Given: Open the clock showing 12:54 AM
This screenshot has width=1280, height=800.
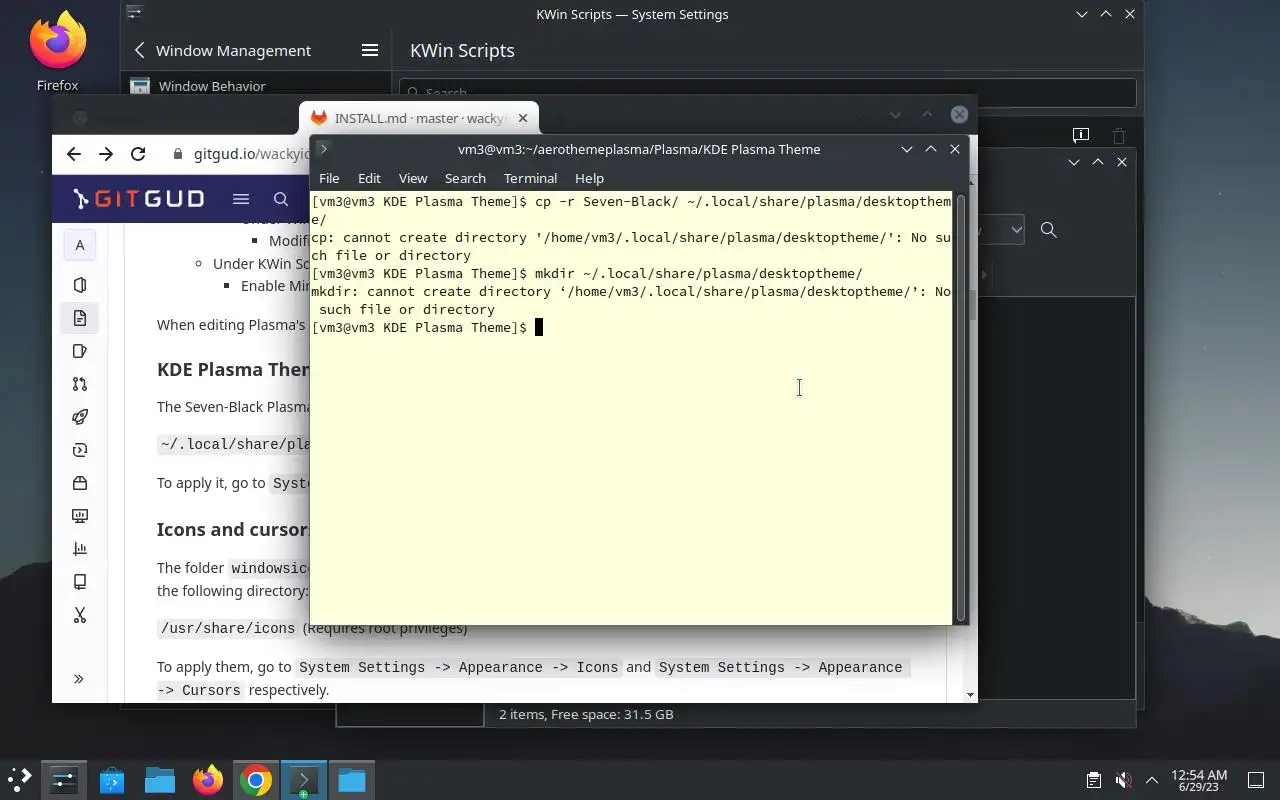Looking at the screenshot, I should click(x=1199, y=780).
